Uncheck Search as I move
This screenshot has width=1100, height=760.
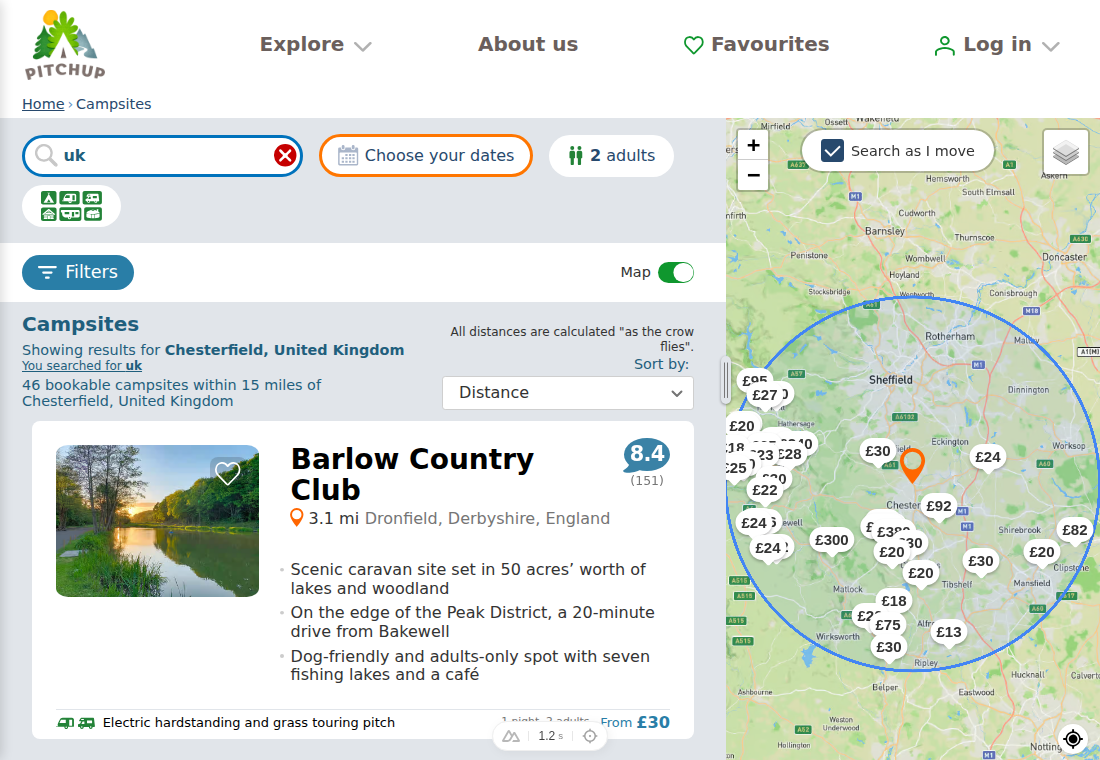pos(832,151)
